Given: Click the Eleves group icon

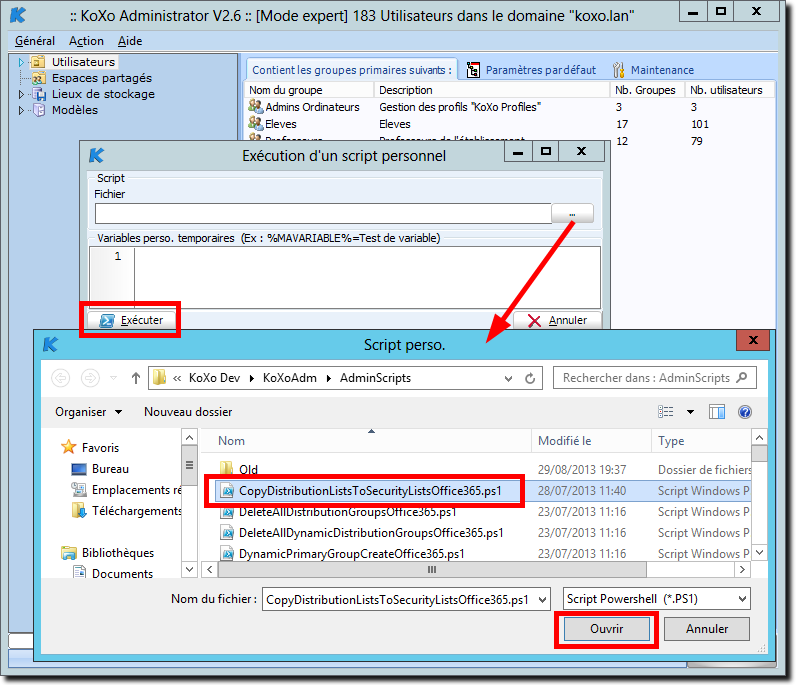Looking at the screenshot, I should coord(255,123).
